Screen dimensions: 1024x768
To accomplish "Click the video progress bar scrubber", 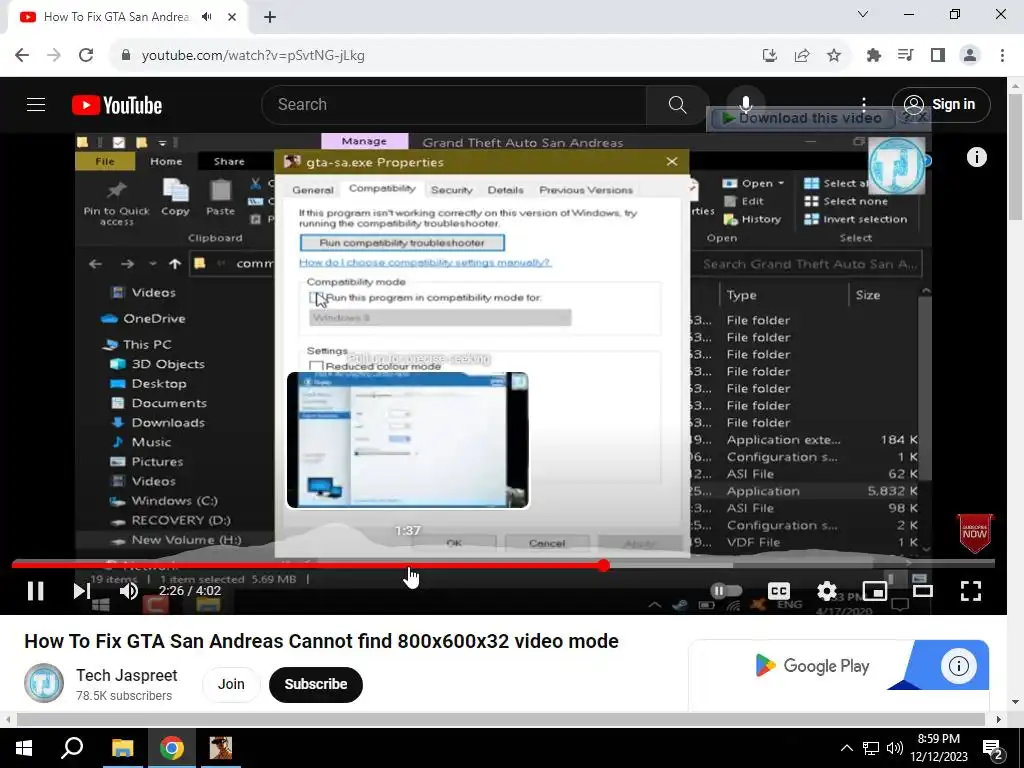I will click(603, 566).
